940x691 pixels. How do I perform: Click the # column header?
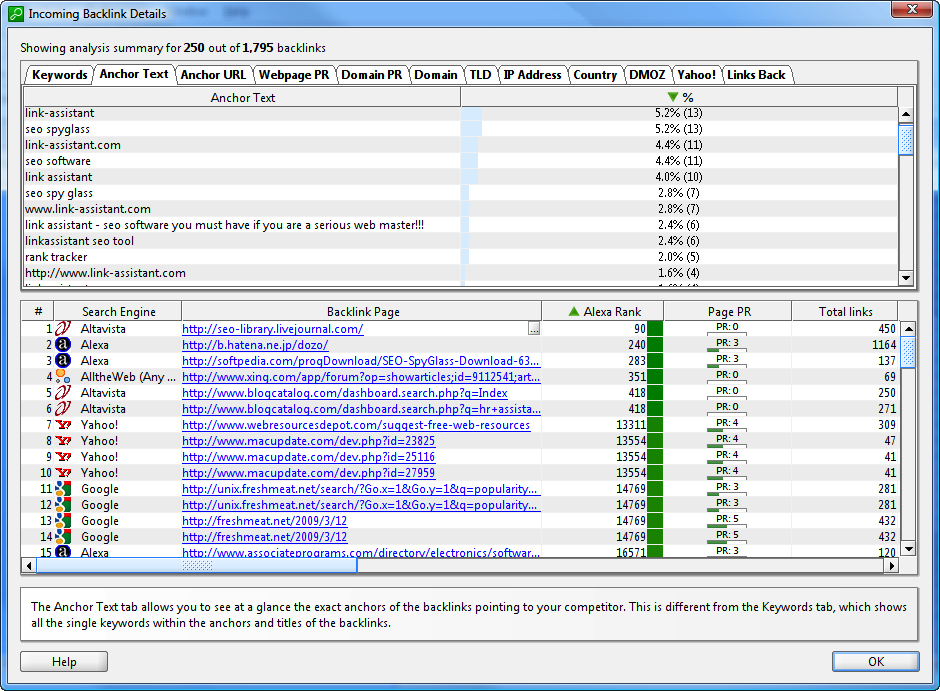click(38, 312)
